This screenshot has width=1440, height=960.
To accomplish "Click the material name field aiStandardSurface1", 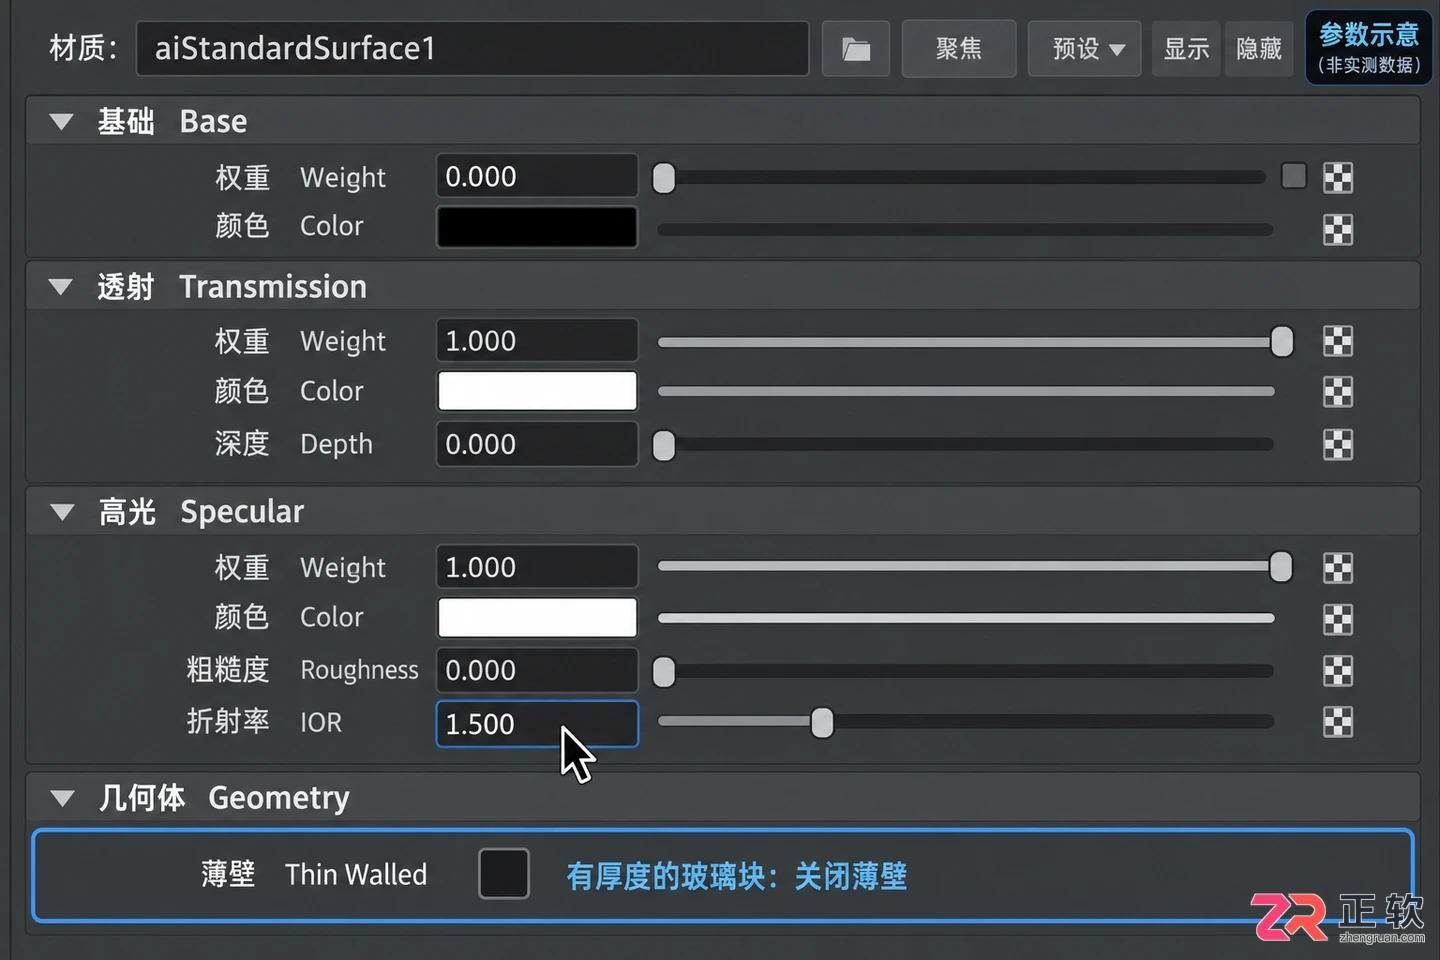I will [x=472, y=49].
